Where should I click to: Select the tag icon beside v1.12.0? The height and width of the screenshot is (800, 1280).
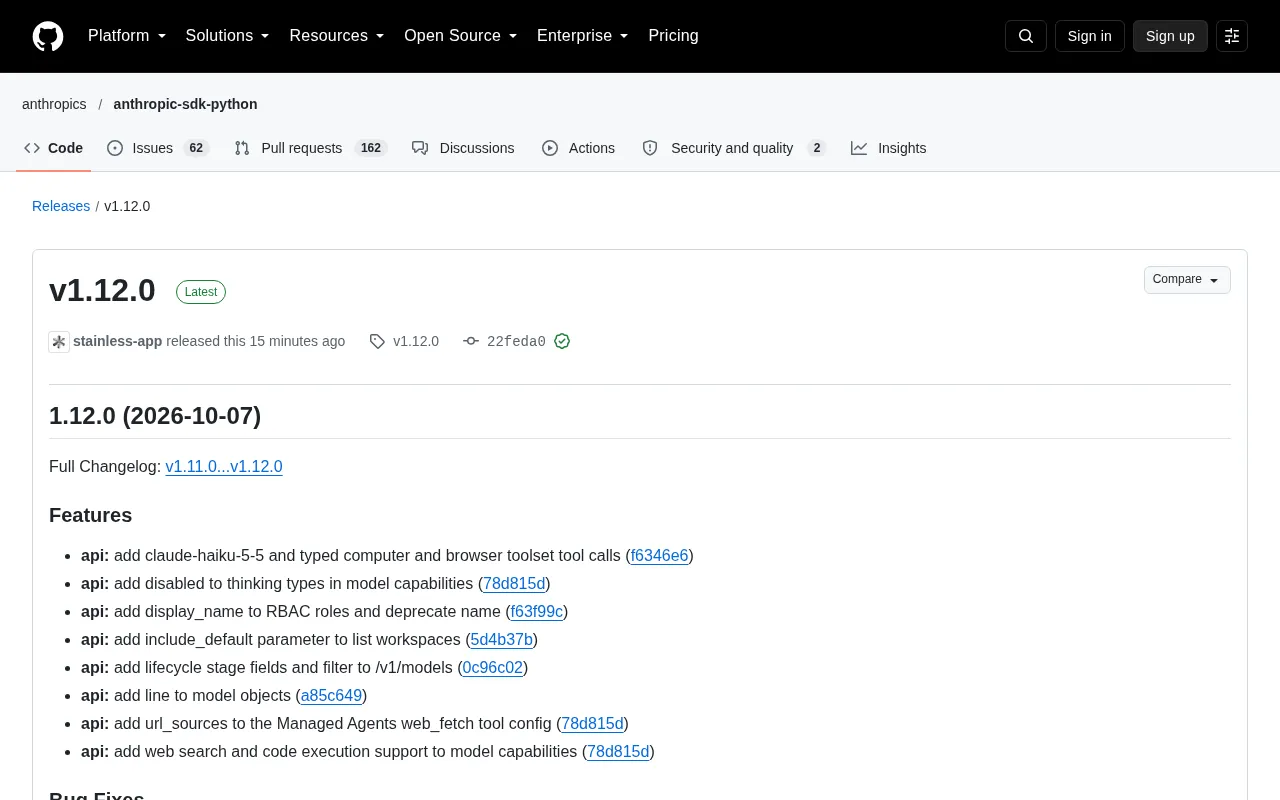(377, 341)
